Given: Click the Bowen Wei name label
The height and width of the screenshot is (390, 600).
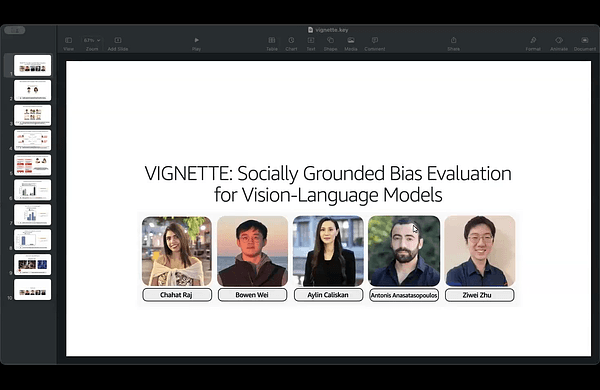Looking at the screenshot, I should tap(253, 295).
